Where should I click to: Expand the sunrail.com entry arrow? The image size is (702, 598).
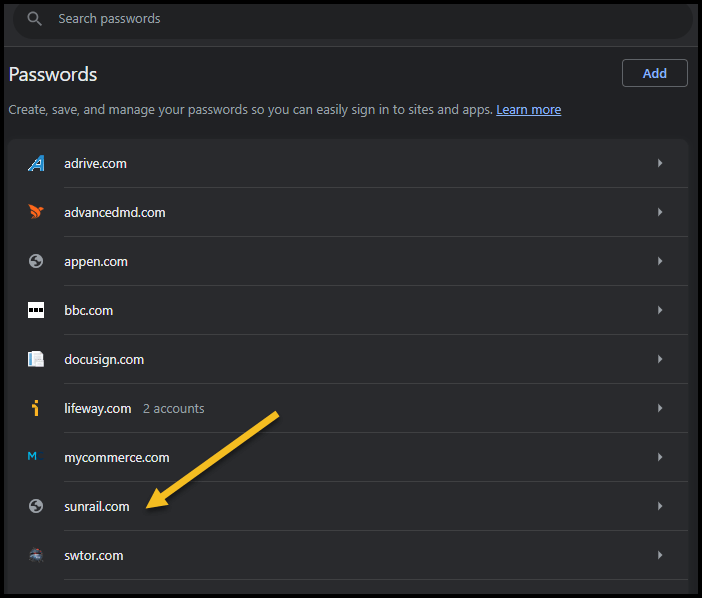[660, 506]
